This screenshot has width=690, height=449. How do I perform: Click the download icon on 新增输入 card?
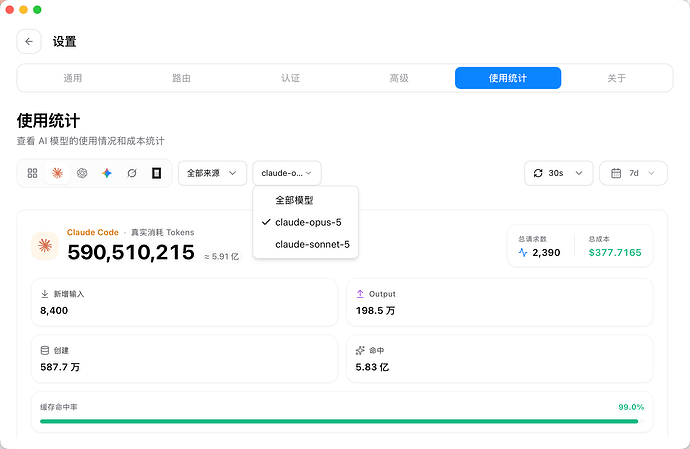[x=44, y=294]
